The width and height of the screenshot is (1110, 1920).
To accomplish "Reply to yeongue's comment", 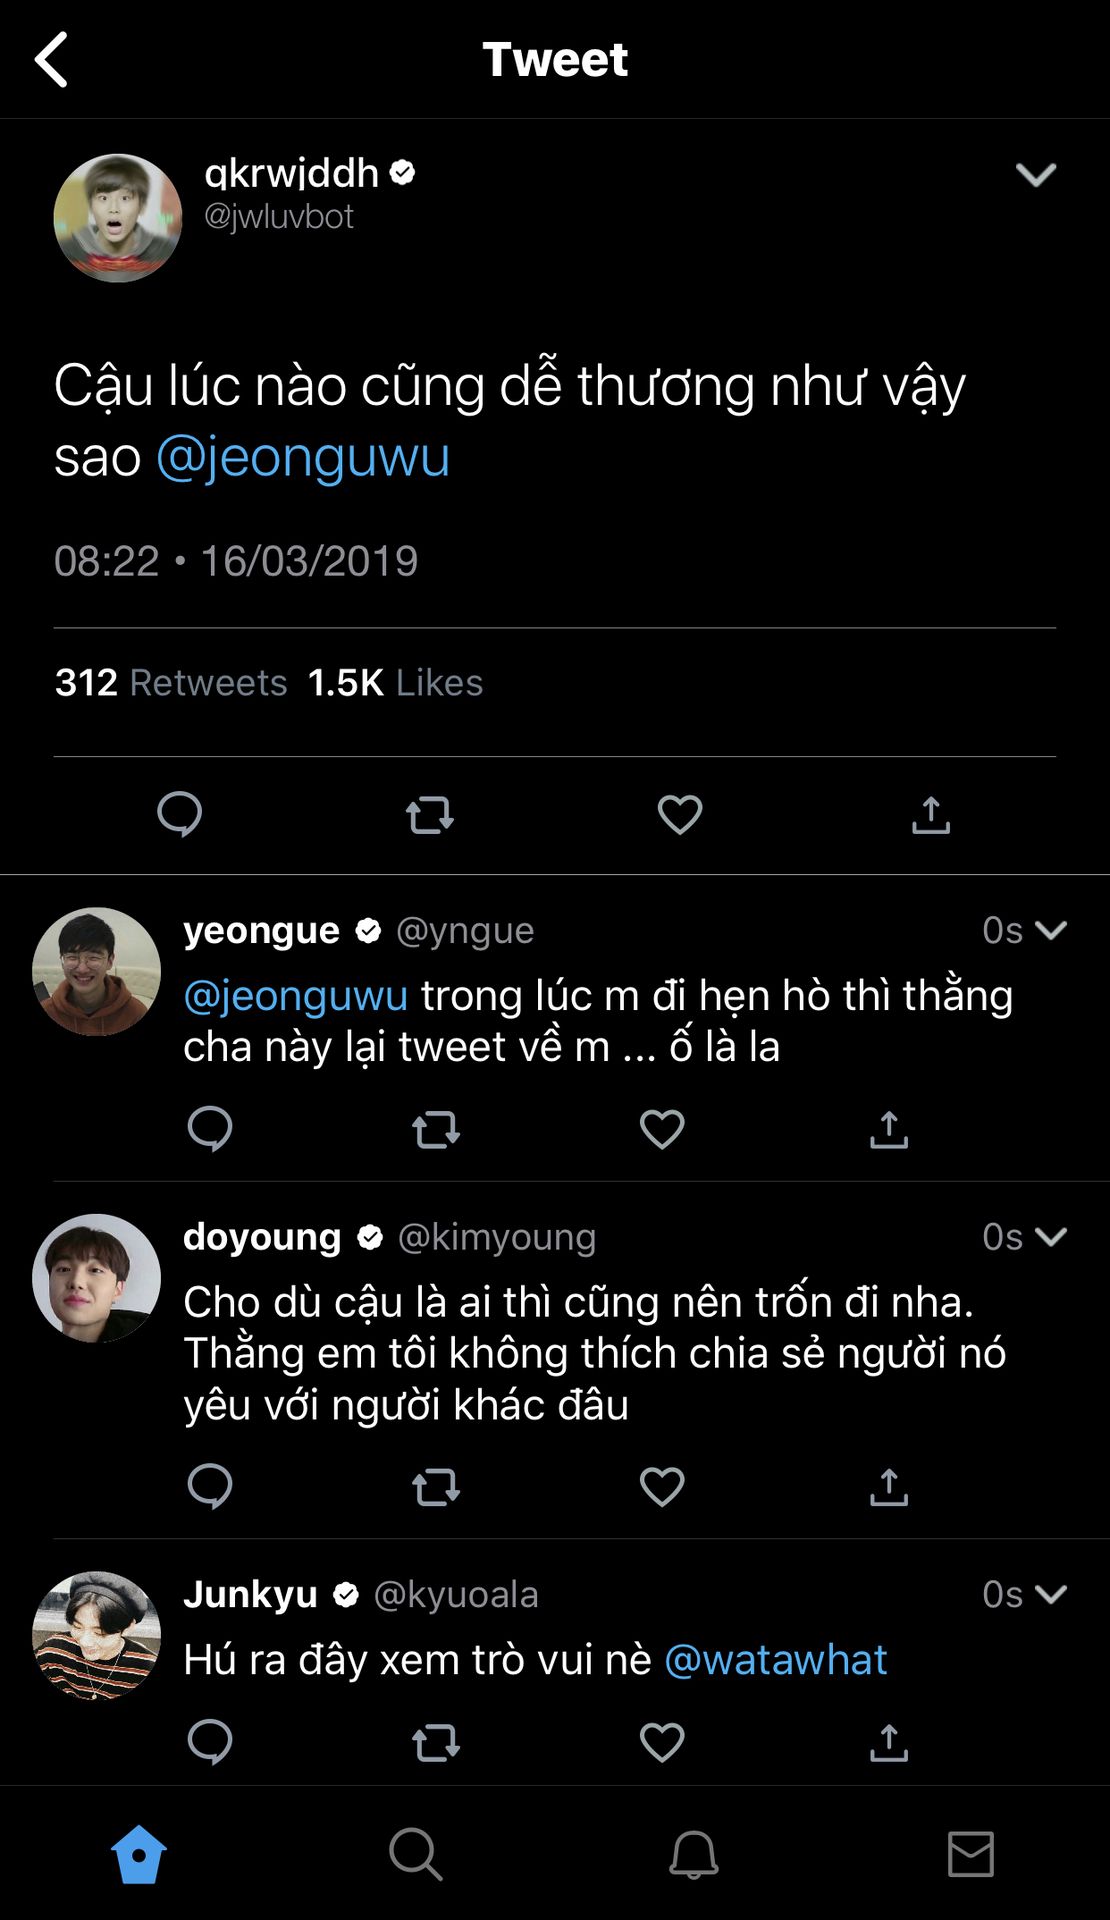I will (x=210, y=1129).
